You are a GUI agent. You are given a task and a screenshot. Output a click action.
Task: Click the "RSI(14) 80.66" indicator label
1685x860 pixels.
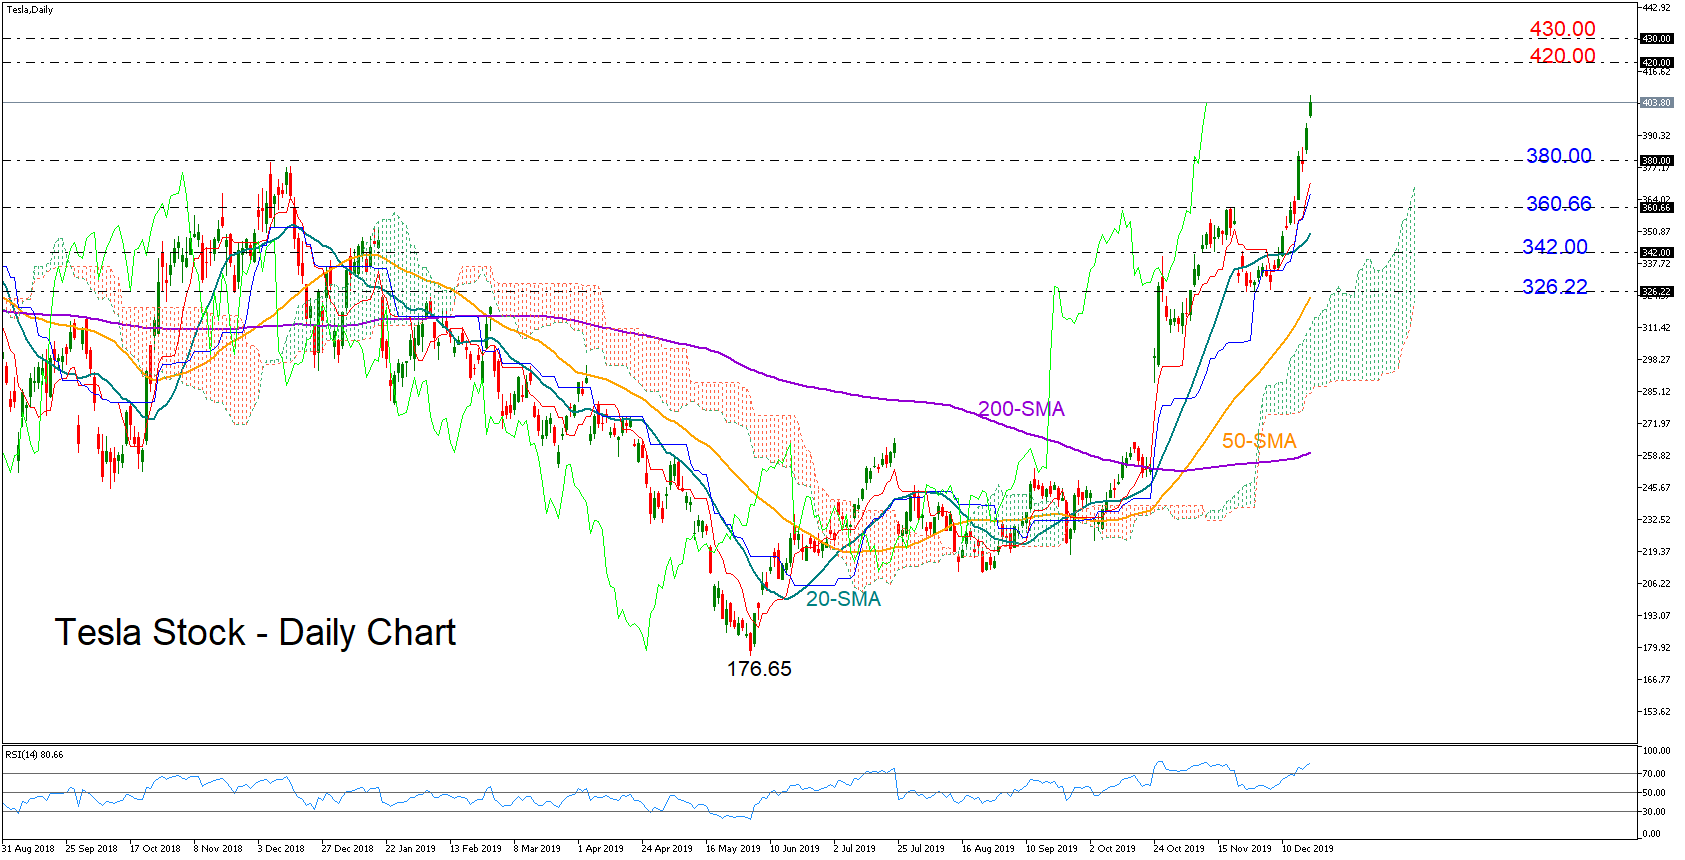point(34,754)
